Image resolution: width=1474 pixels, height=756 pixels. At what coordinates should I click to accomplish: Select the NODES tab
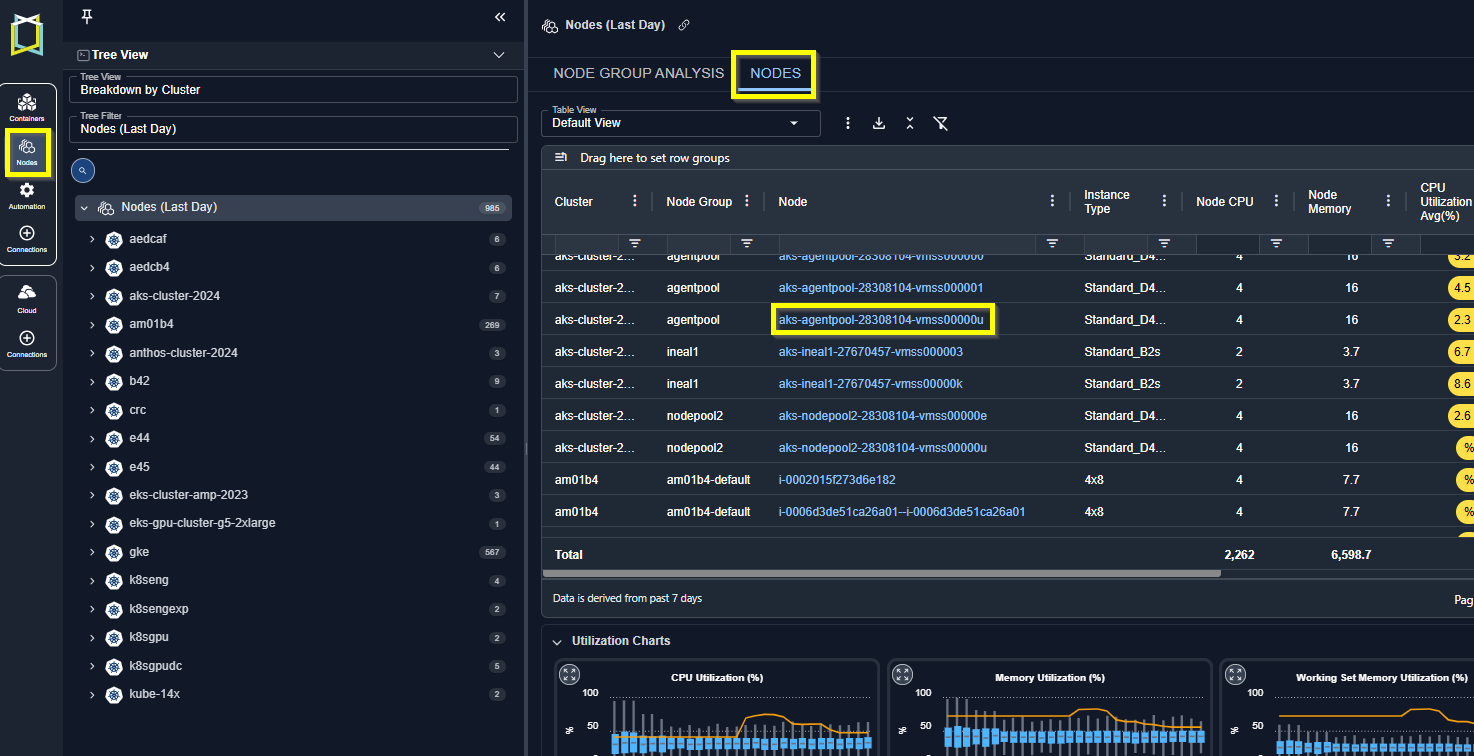[775, 73]
